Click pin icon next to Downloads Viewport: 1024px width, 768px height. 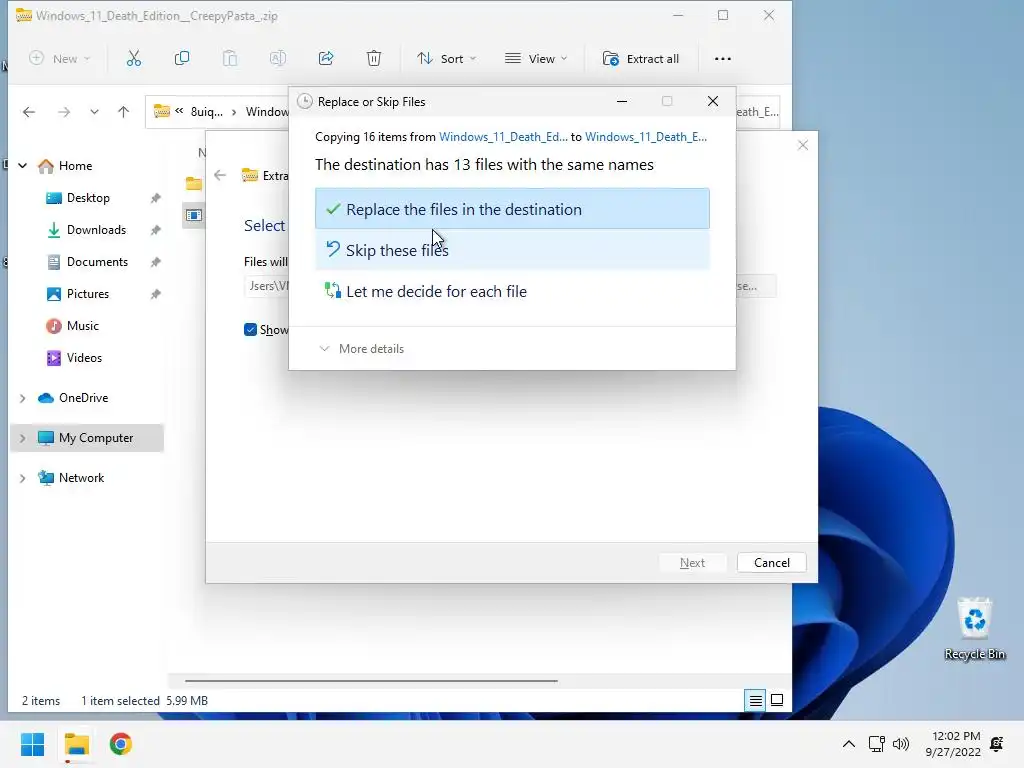tap(155, 230)
